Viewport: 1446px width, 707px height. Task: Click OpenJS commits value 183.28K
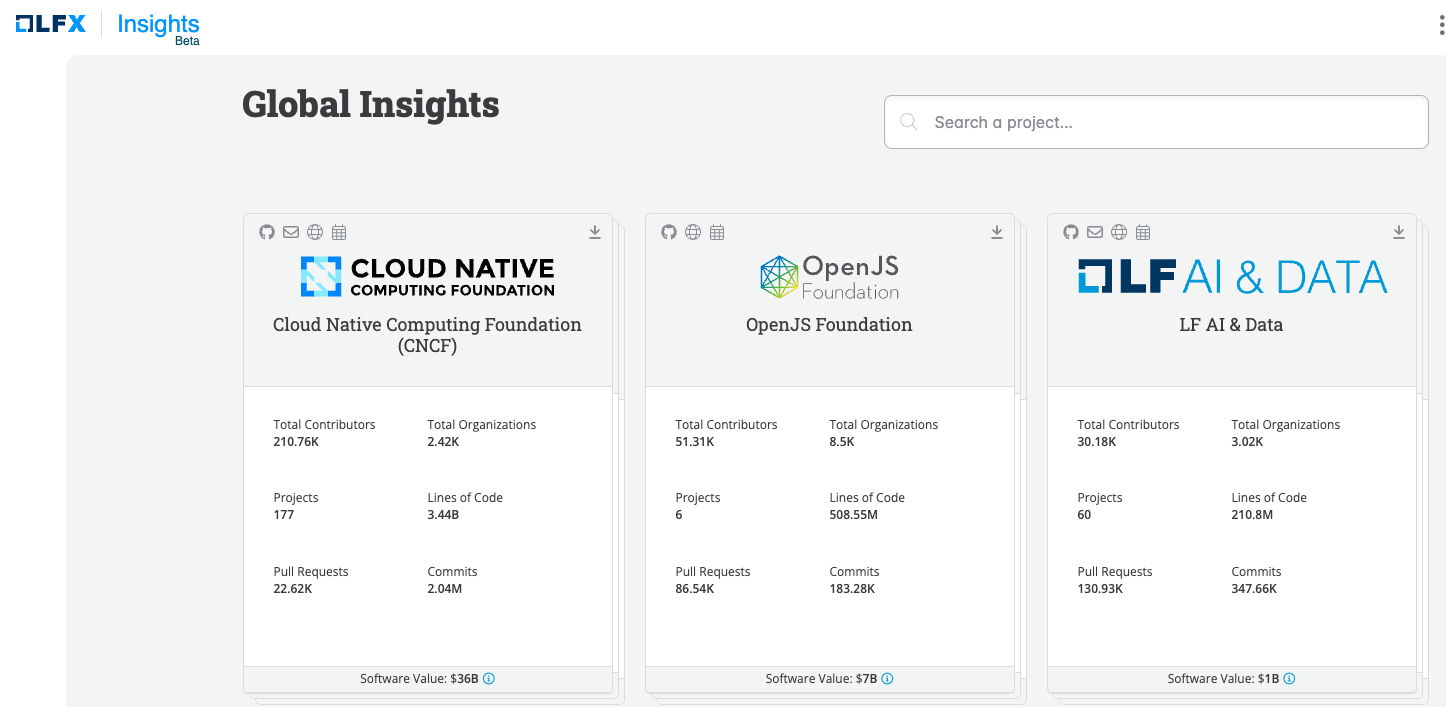(852, 589)
